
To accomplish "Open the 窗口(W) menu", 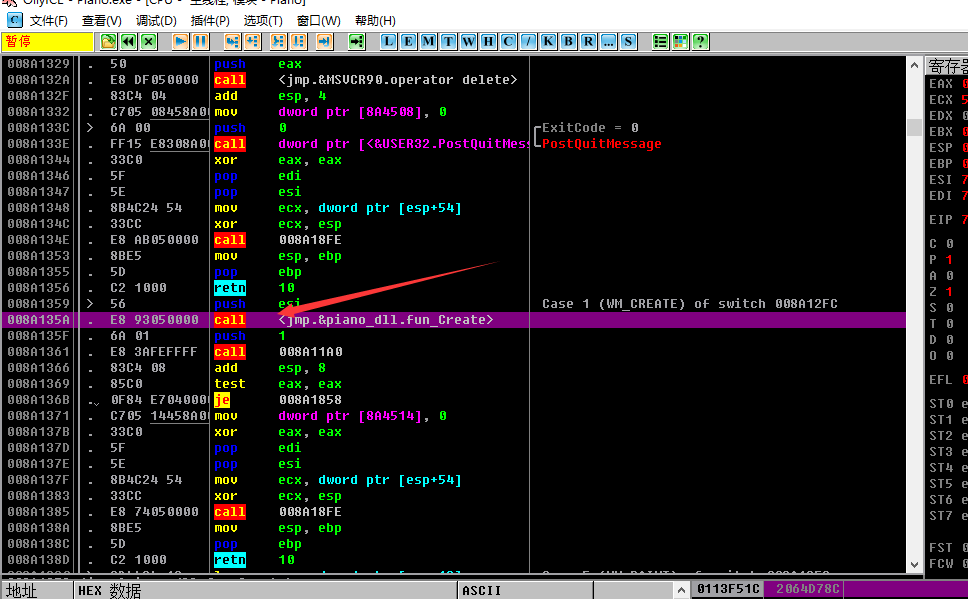I will [x=319, y=20].
